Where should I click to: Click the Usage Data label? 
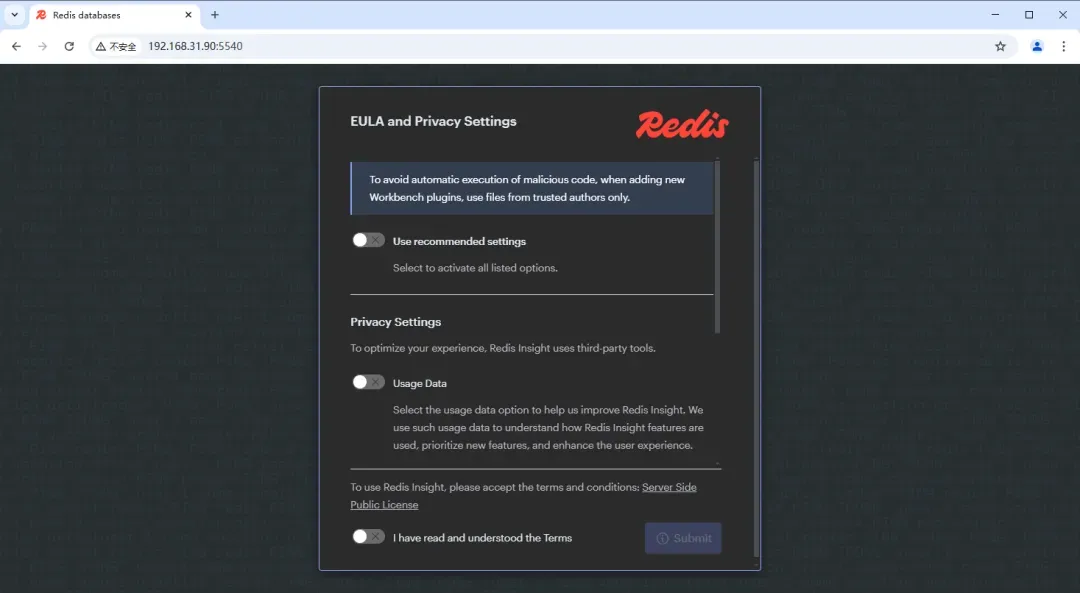point(419,383)
